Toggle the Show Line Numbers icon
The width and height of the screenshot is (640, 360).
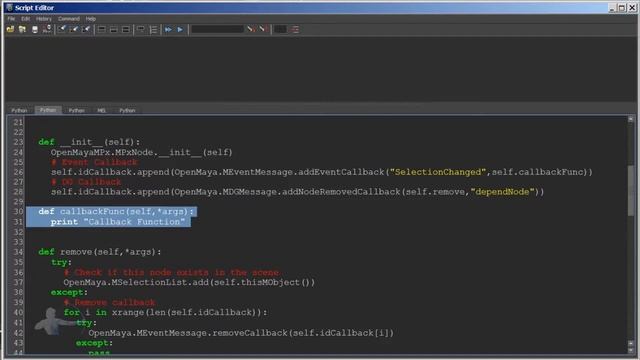[153, 29]
